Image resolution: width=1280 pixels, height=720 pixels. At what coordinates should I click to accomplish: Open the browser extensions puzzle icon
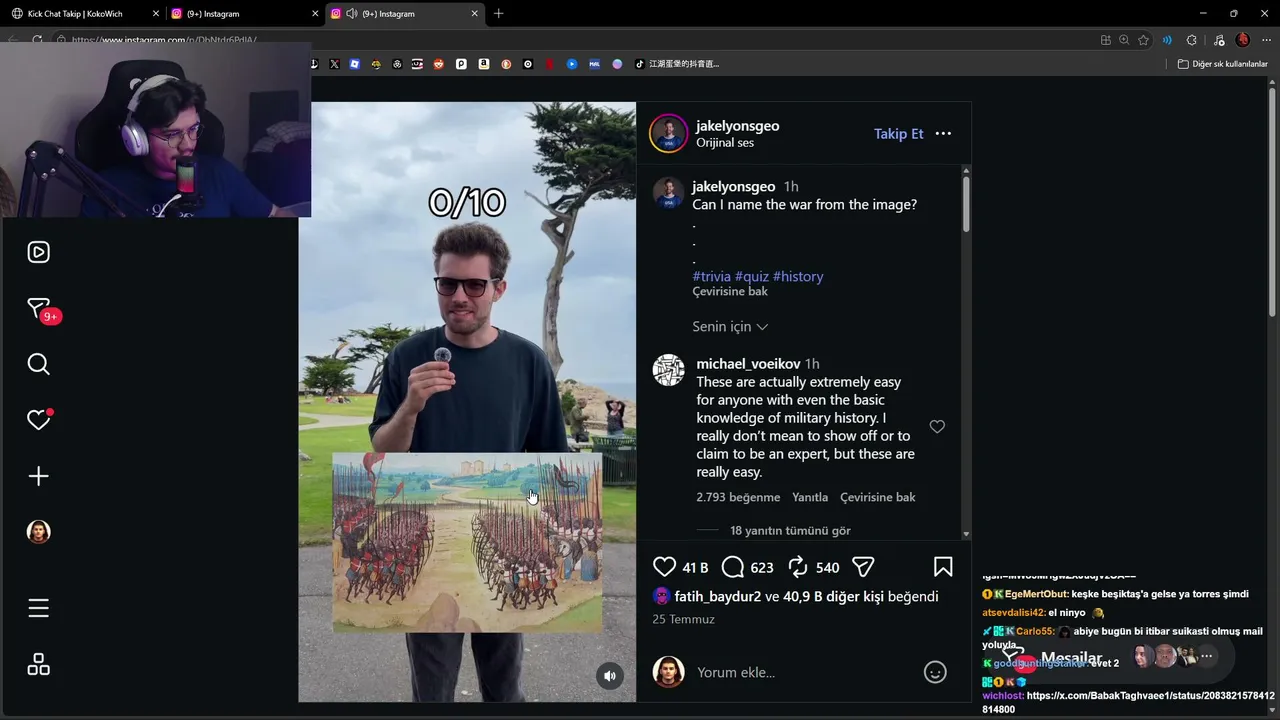coord(1191,40)
